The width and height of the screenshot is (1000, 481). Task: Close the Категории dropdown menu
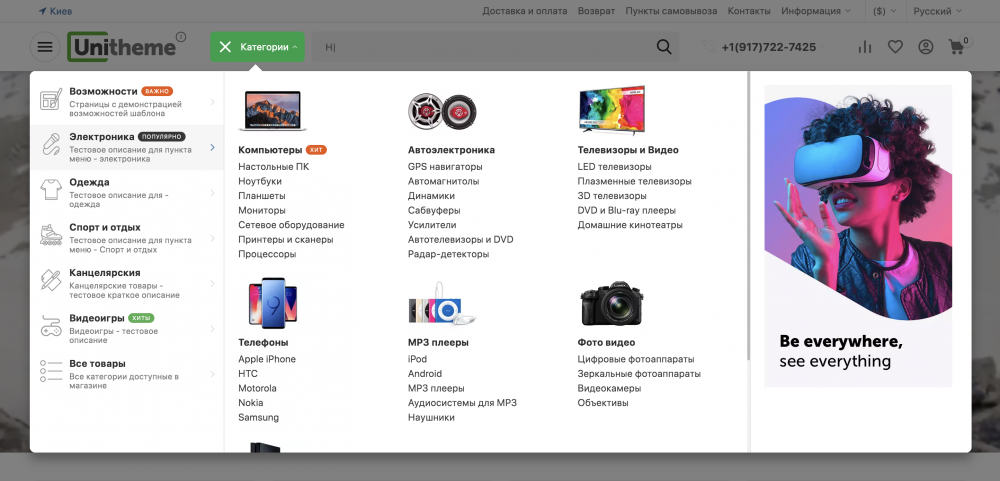point(225,47)
